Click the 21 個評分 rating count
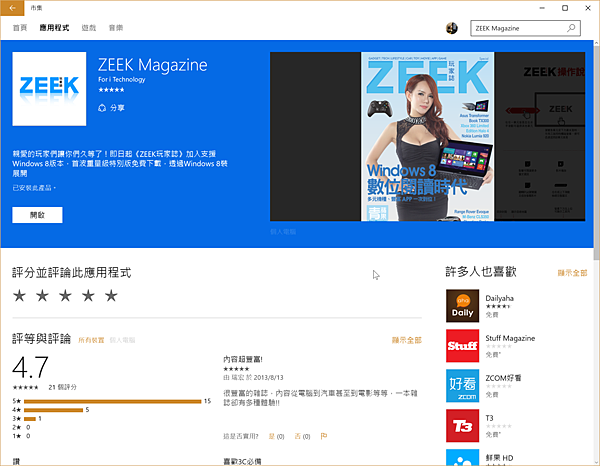 click(62, 387)
